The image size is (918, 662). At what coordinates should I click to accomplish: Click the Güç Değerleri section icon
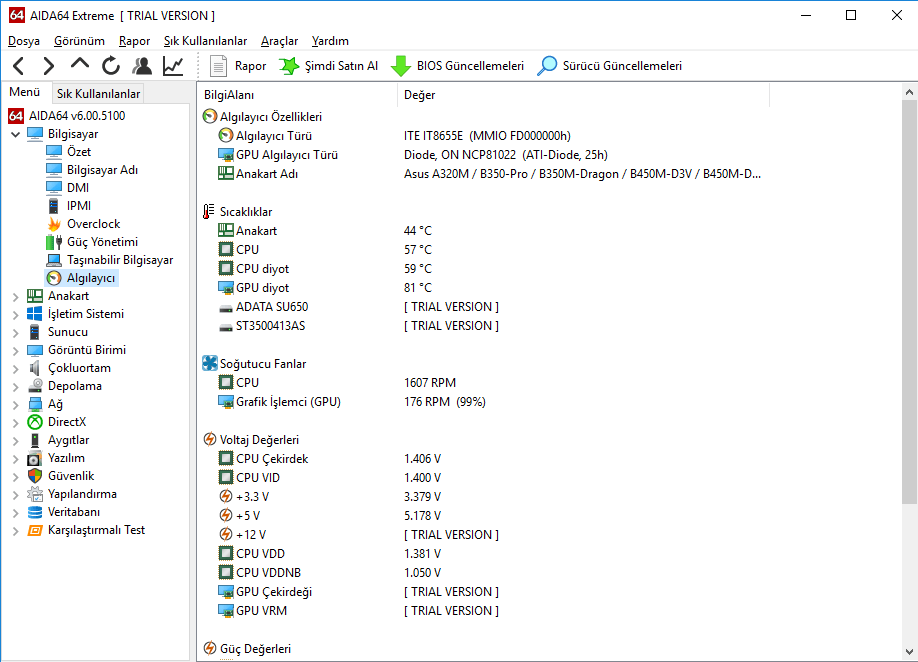point(210,649)
